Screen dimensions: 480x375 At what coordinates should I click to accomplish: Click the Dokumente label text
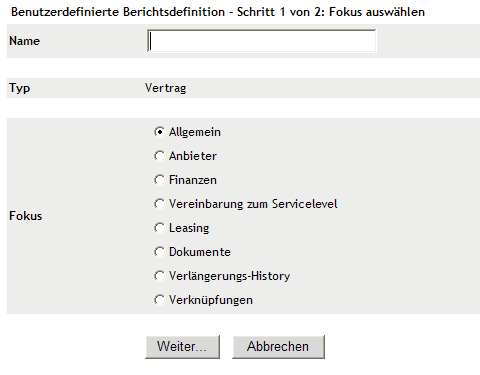(x=200, y=252)
